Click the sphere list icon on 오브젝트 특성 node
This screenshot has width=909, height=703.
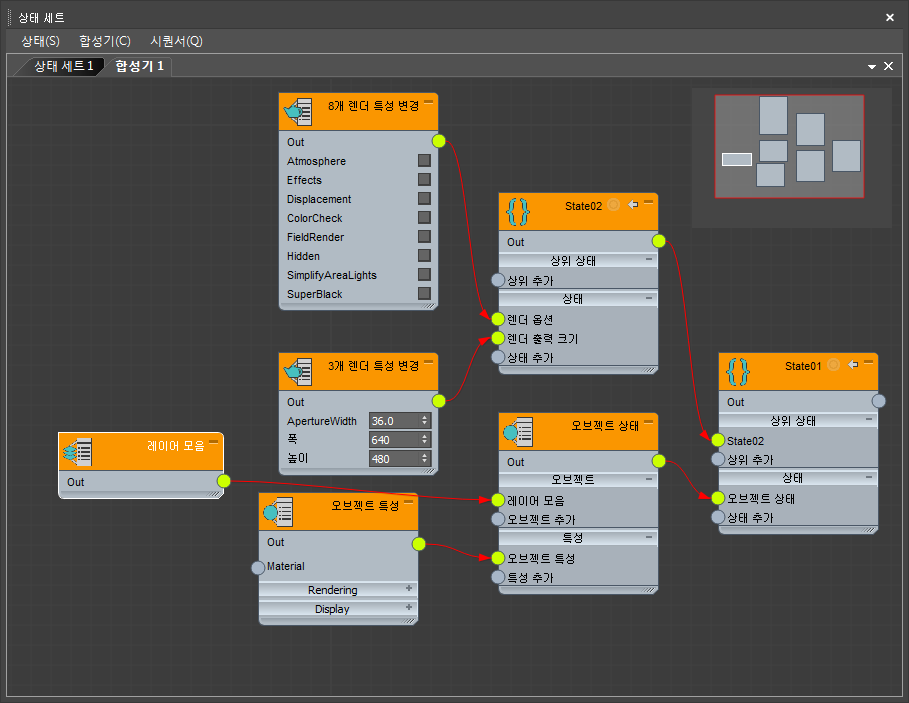(278, 512)
